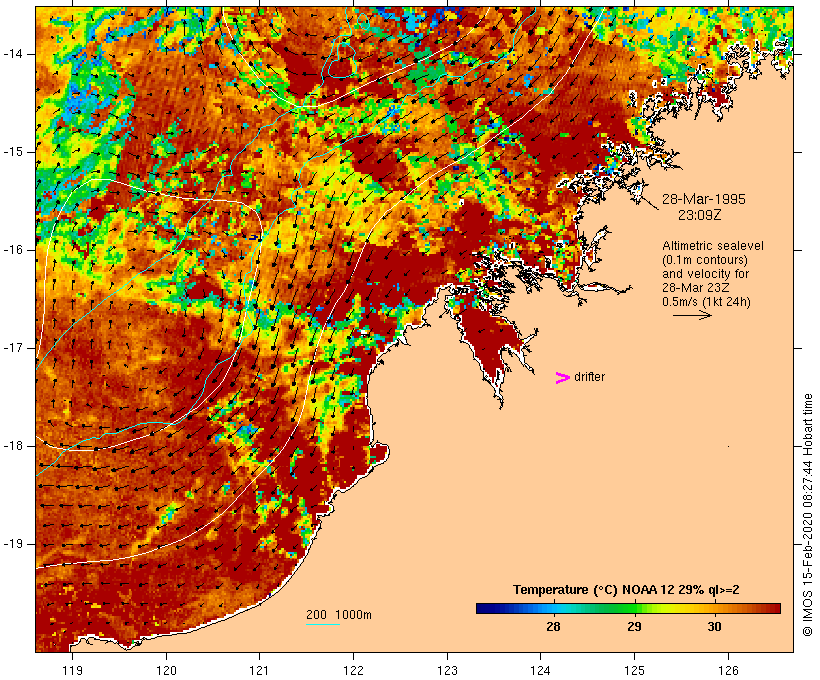Viewport: 820px width, 680px height.
Task: Click the magenta drifter marker icon
Action: click(562, 378)
